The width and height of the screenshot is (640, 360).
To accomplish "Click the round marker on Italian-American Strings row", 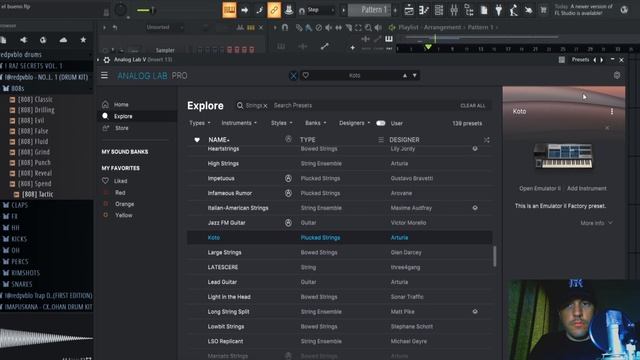I will 475,208.
